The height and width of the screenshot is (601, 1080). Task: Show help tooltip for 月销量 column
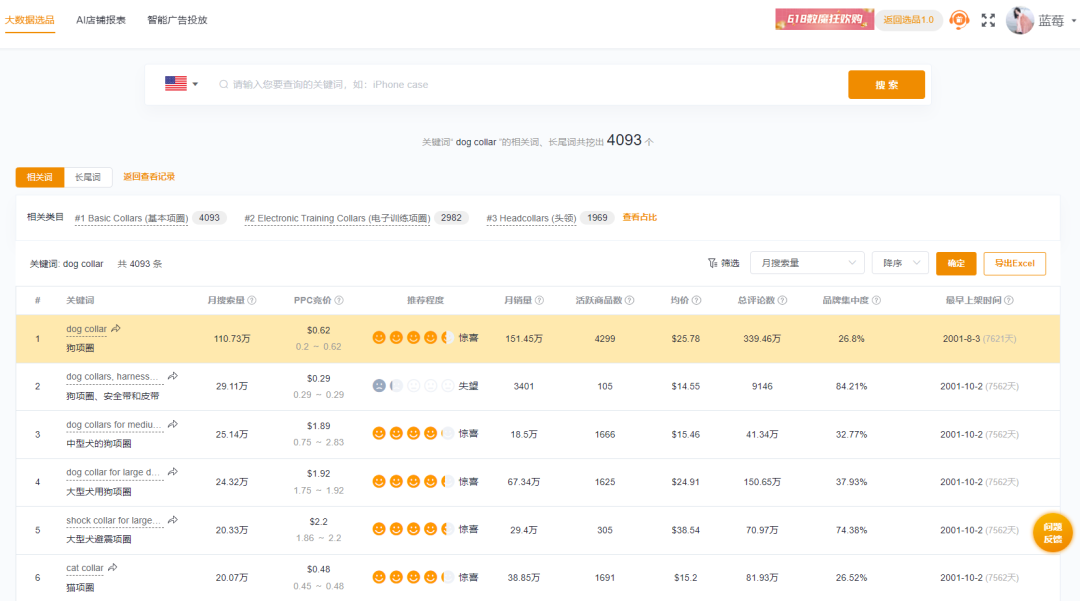click(539, 300)
